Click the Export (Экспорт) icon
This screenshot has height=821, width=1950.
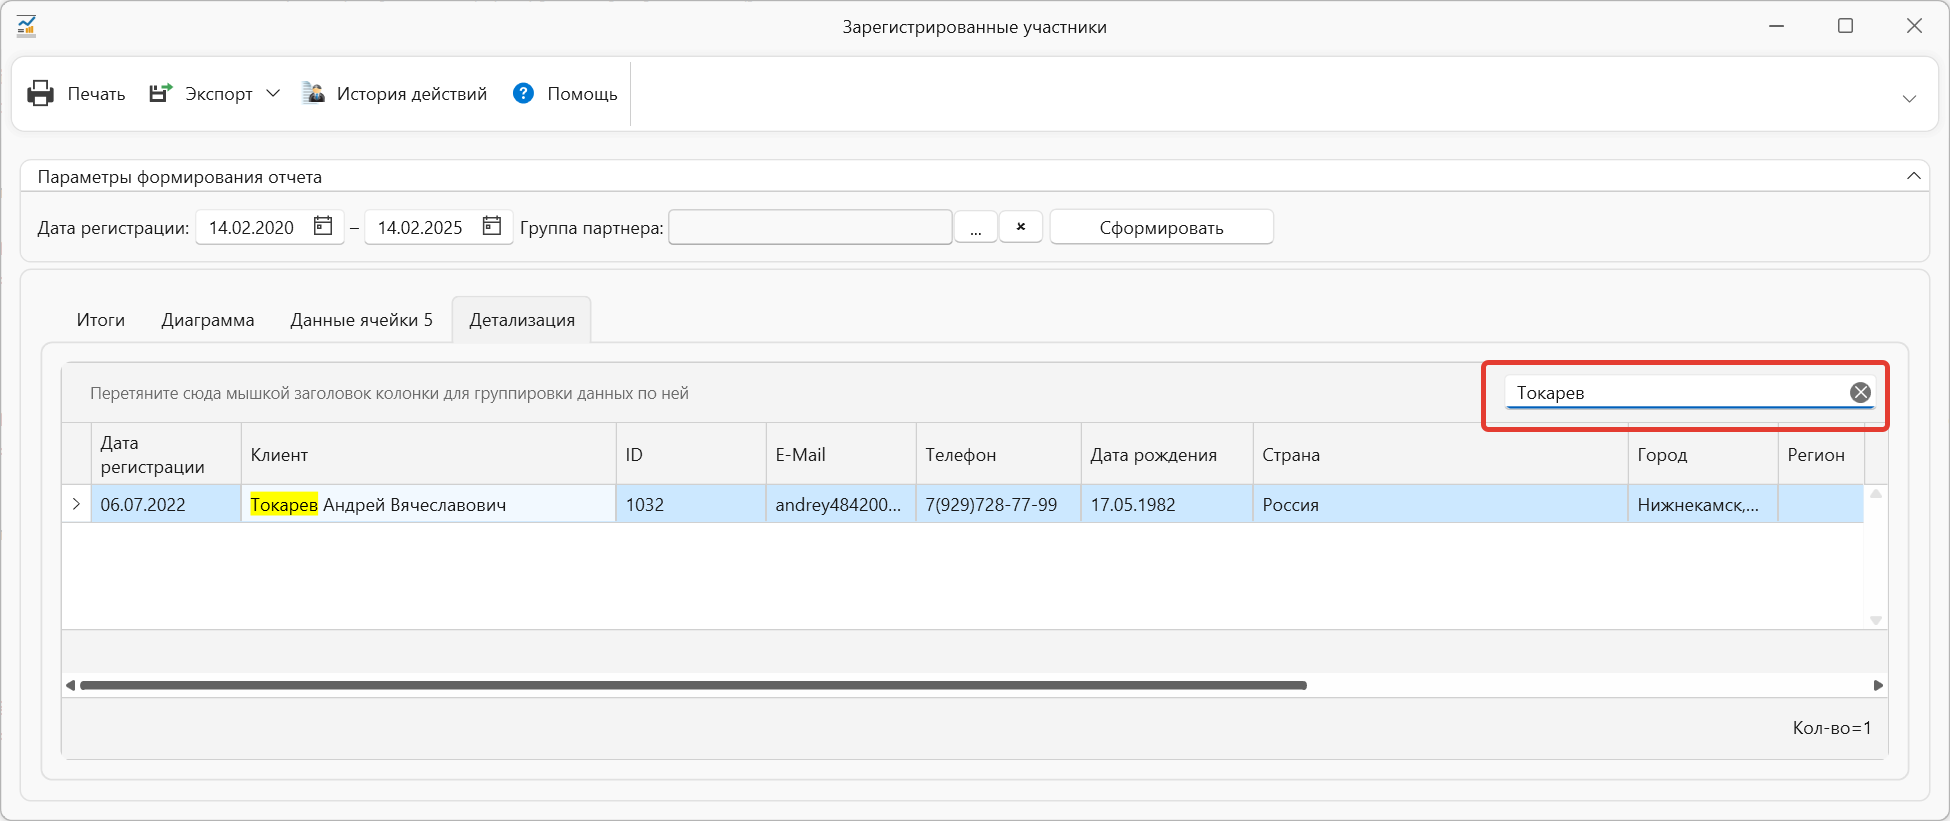(160, 93)
